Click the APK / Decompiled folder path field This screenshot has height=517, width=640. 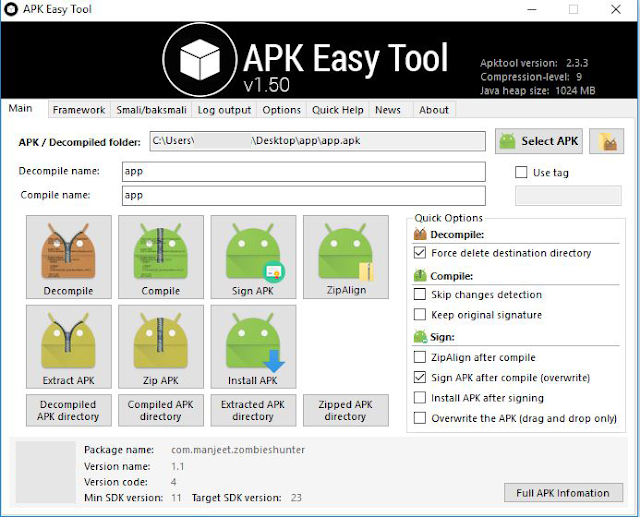point(318,141)
